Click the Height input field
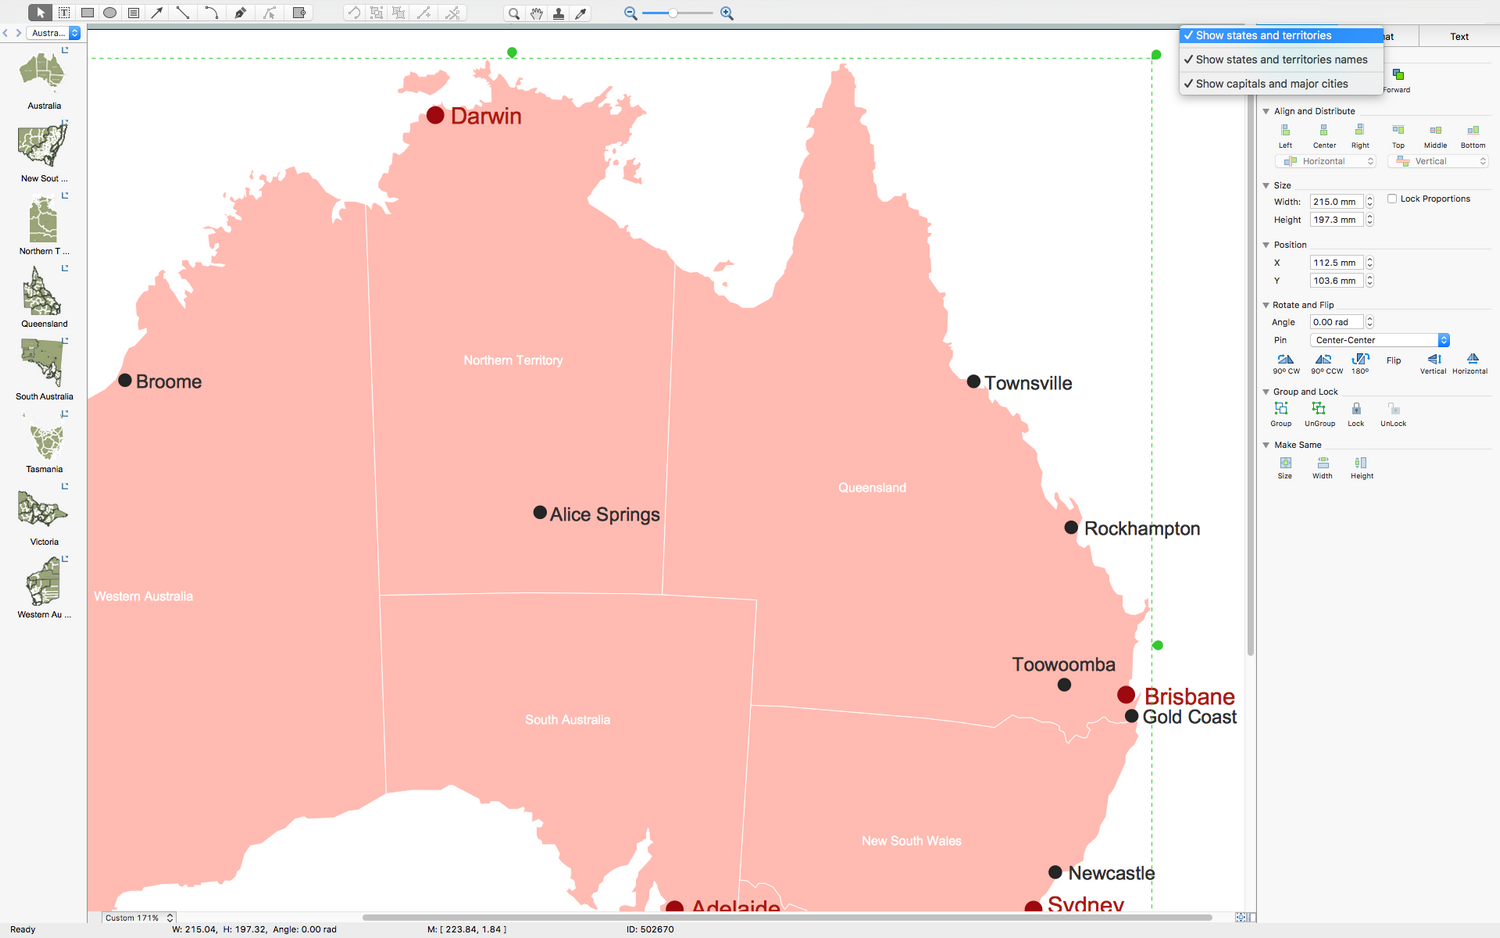The image size is (1500, 938). coord(1337,220)
